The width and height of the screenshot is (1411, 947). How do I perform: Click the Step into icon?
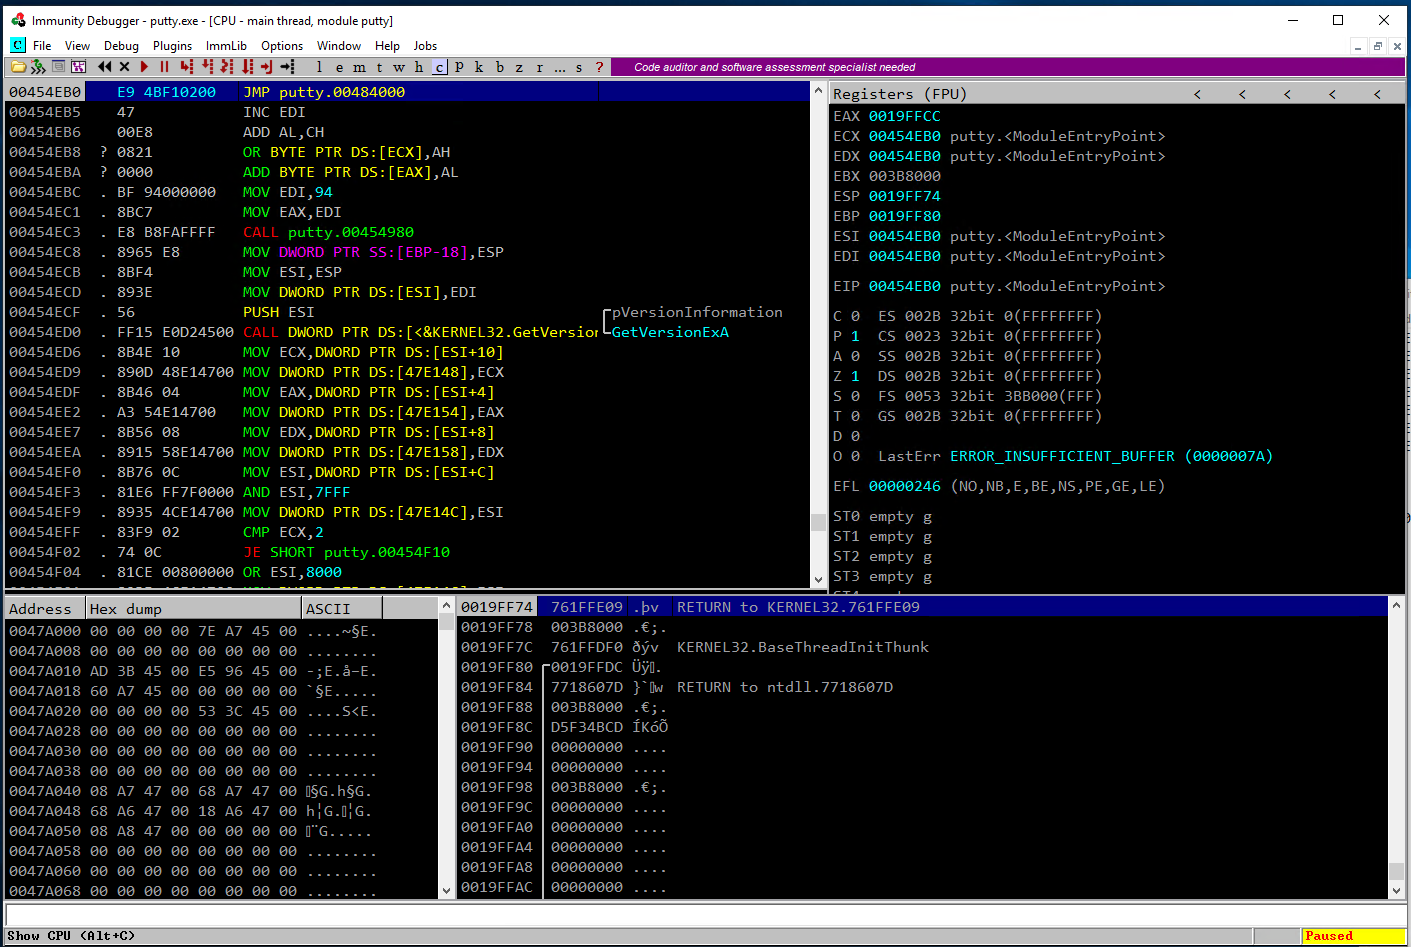click(x=187, y=67)
